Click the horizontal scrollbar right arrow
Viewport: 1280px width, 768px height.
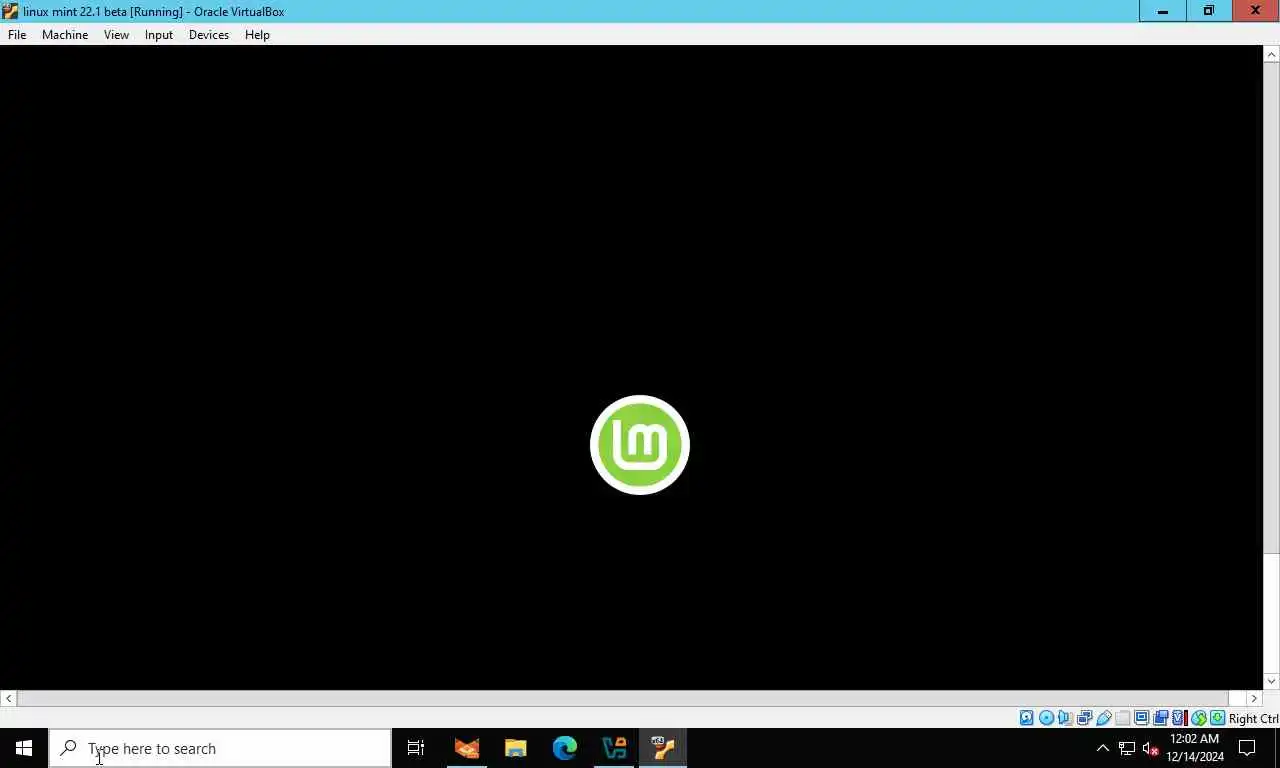(1255, 698)
